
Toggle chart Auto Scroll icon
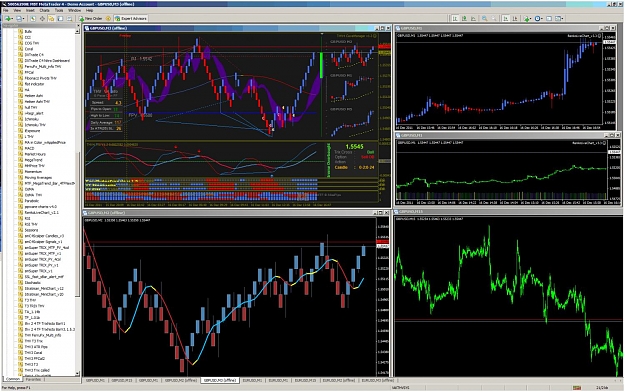[x=505, y=18]
